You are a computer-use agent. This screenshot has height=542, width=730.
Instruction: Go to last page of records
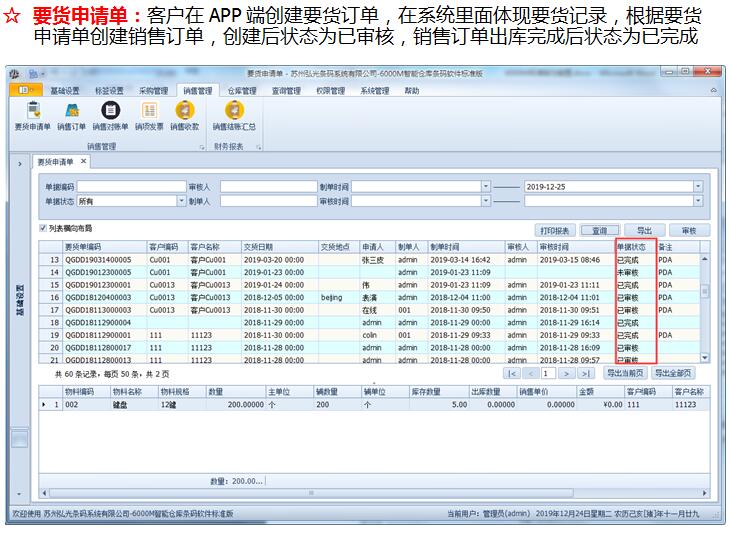[585, 373]
